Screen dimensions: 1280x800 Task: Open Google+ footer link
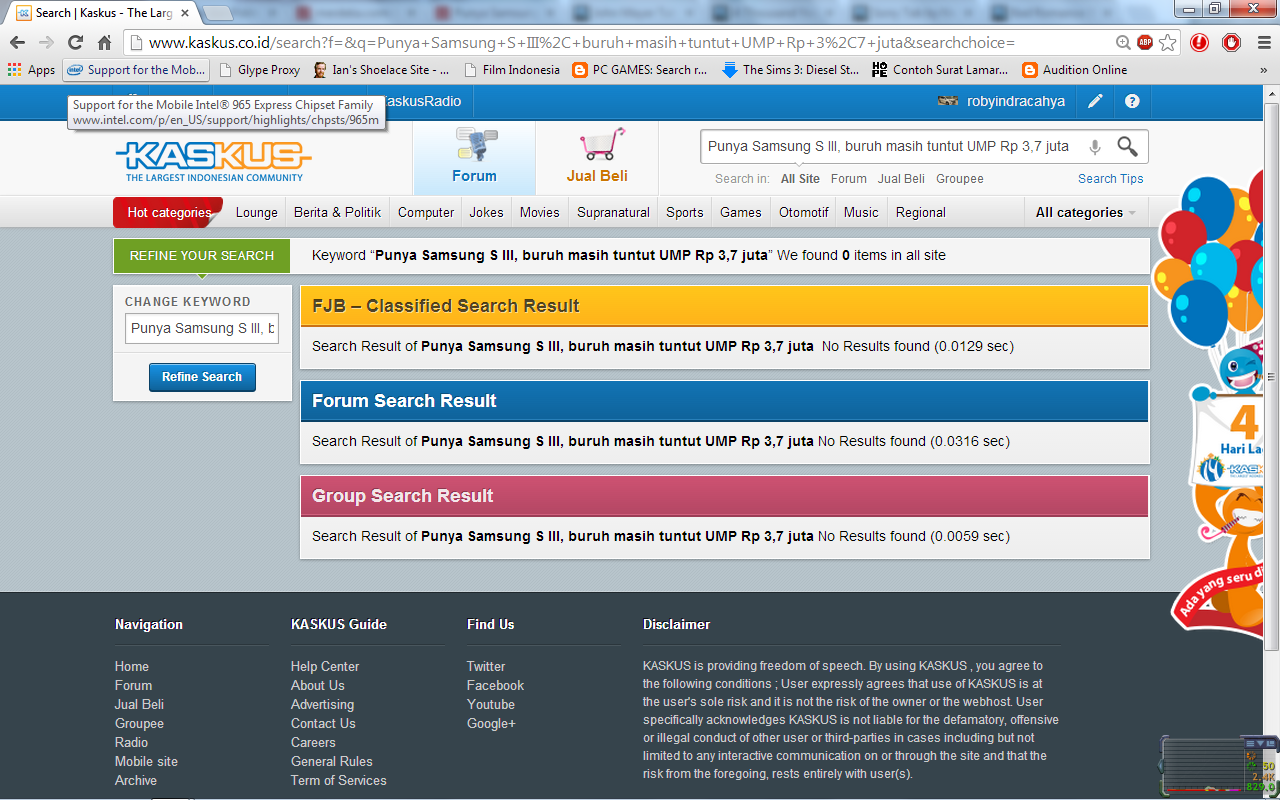491,723
